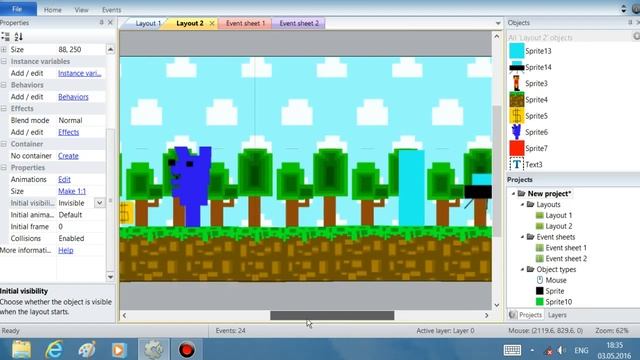Click the layout view scroll right arrow

coord(487,316)
